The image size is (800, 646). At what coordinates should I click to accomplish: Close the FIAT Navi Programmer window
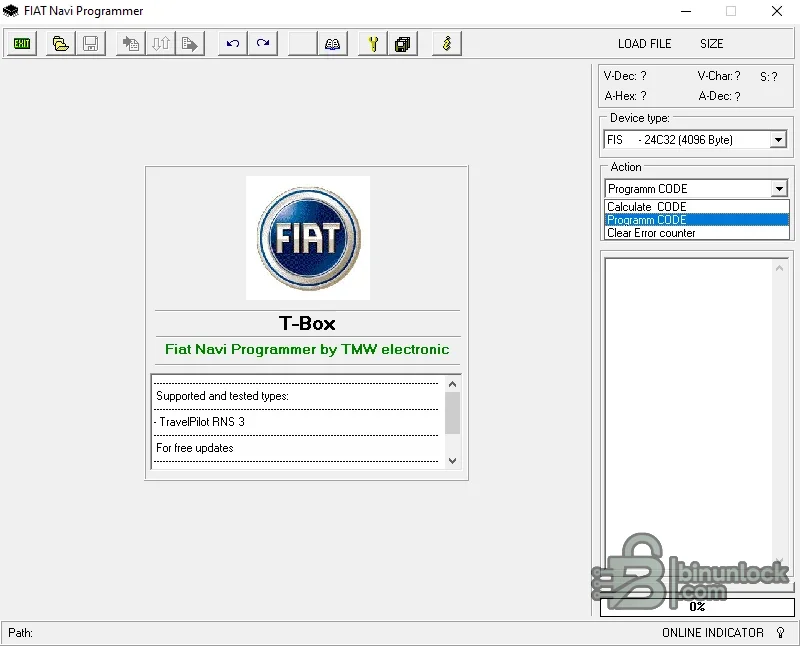click(x=777, y=11)
